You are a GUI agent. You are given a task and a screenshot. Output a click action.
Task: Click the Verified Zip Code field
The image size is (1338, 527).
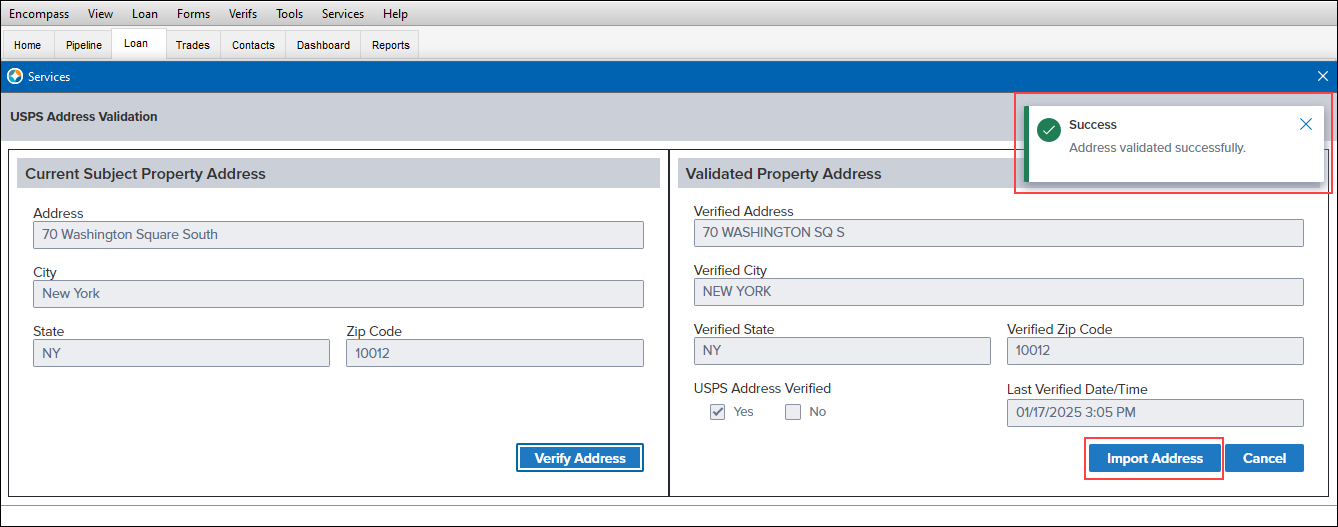pyautogui.click(x=1155, y=351)
